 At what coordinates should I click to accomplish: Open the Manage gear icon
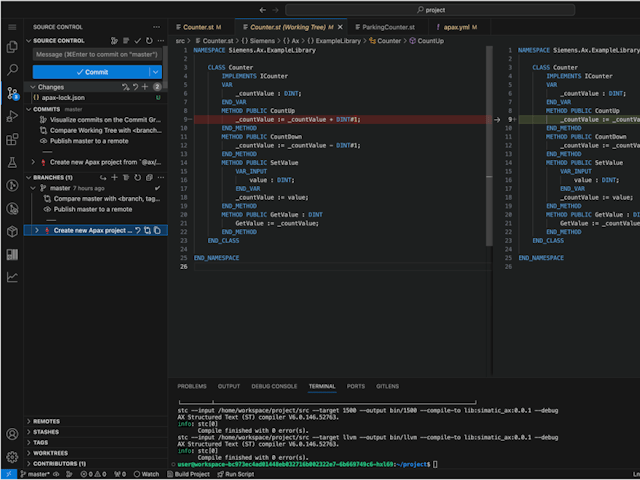coord(12,457)
